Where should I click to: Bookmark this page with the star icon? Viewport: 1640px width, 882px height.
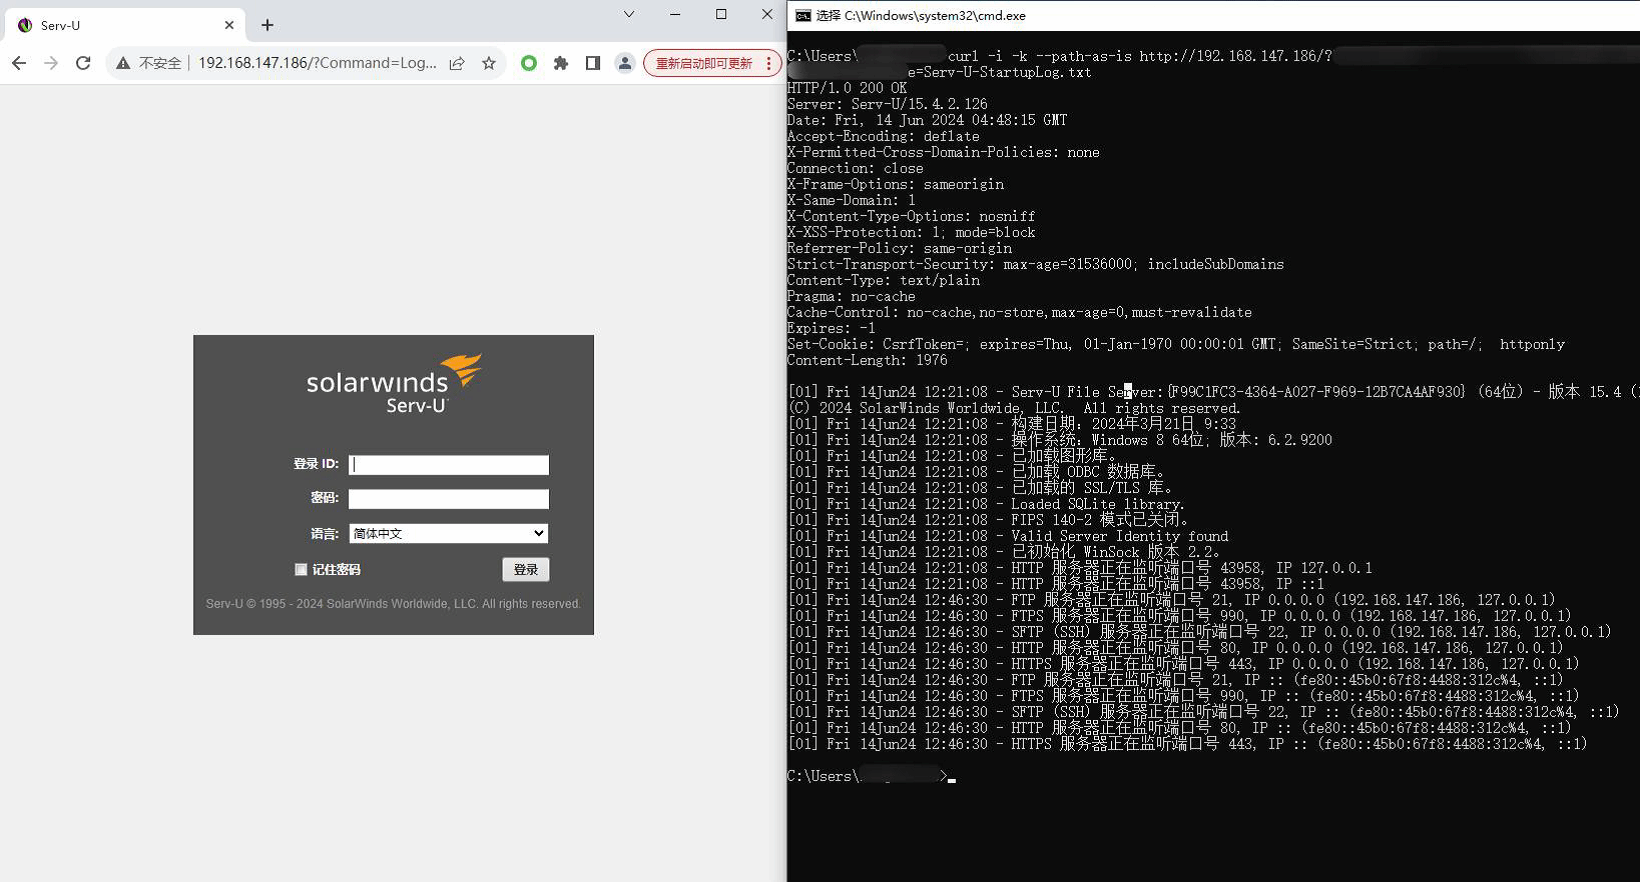489,63
